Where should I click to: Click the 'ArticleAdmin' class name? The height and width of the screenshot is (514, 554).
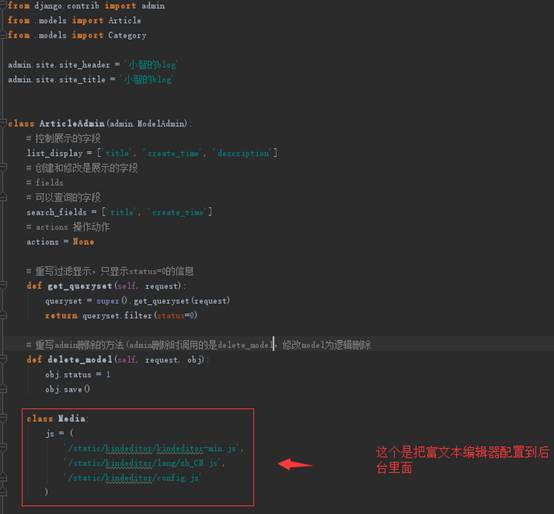[x=72, y=123]
